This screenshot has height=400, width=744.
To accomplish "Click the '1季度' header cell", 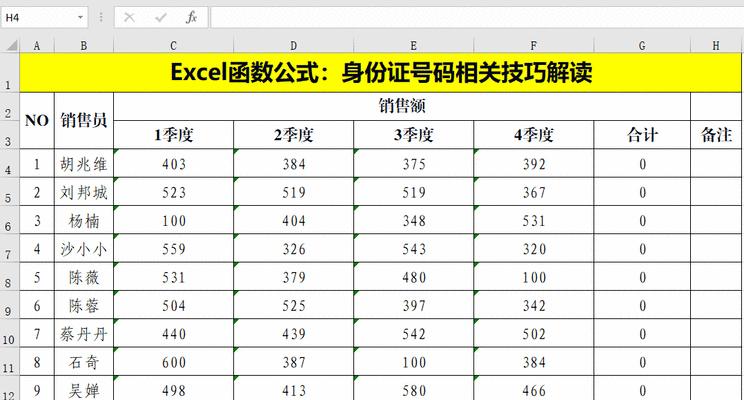I will pyautogui.click(x=173, y=135).
